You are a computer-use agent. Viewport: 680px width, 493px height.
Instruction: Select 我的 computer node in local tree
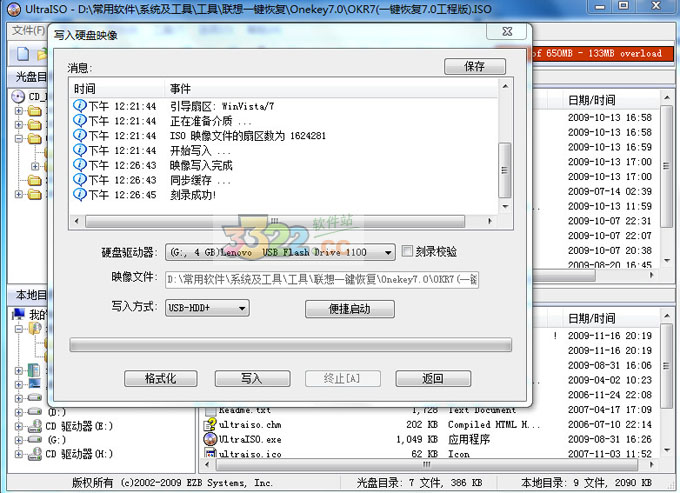click(x=29, y=314)
